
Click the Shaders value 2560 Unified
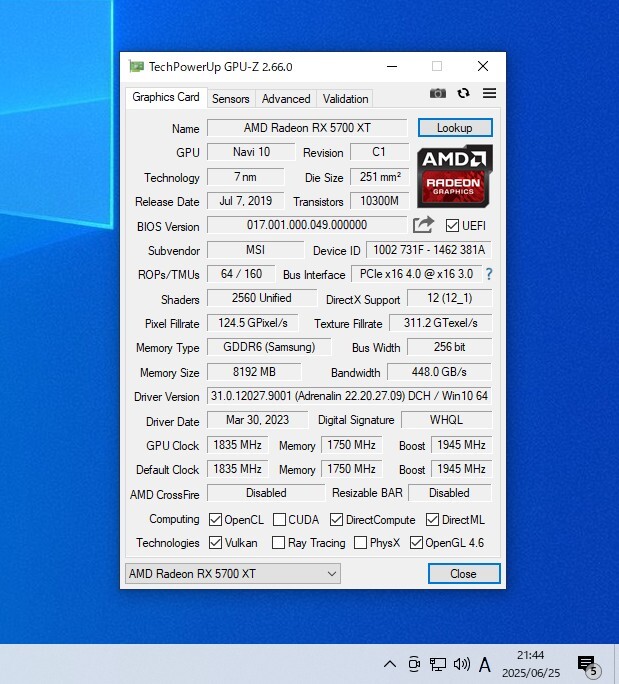[x=262, y=298]
